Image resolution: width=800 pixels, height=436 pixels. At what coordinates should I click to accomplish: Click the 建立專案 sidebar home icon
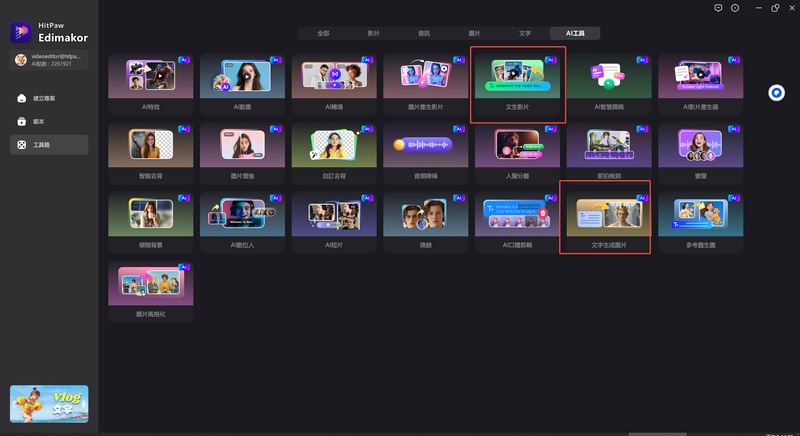click(21, 98)
